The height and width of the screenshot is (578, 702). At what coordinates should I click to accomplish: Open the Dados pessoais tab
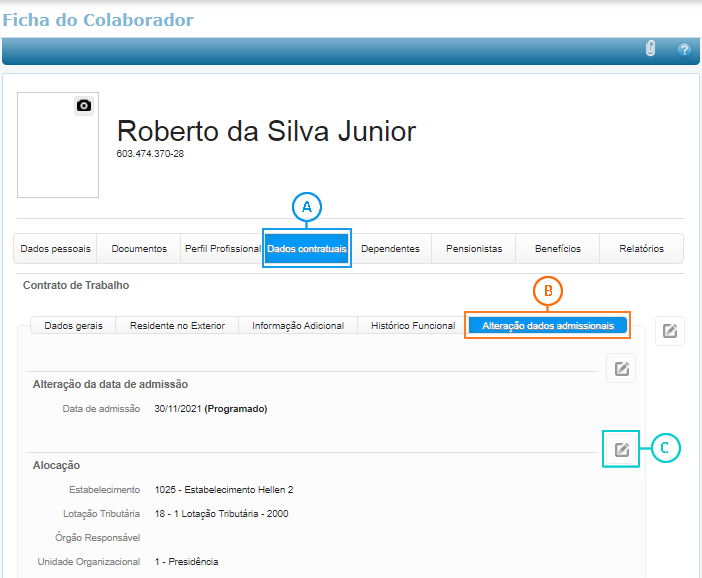(56, 249)
